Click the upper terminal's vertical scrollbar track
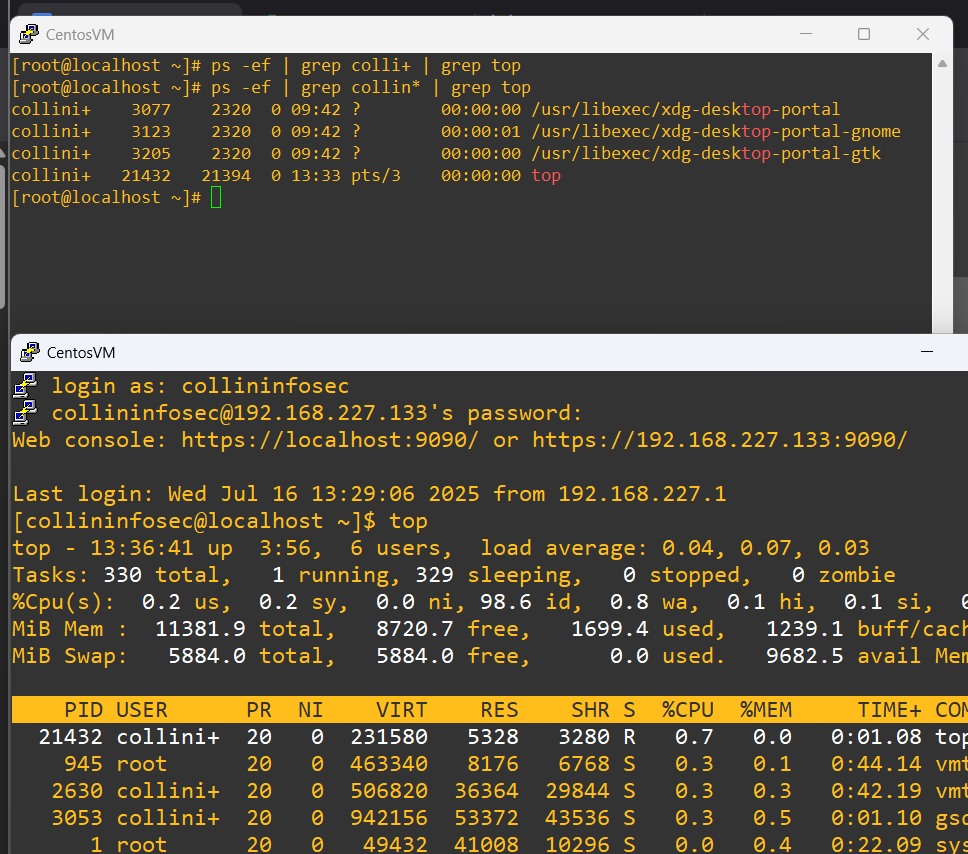Screen dimensions: 968x854 pos(942,200)
